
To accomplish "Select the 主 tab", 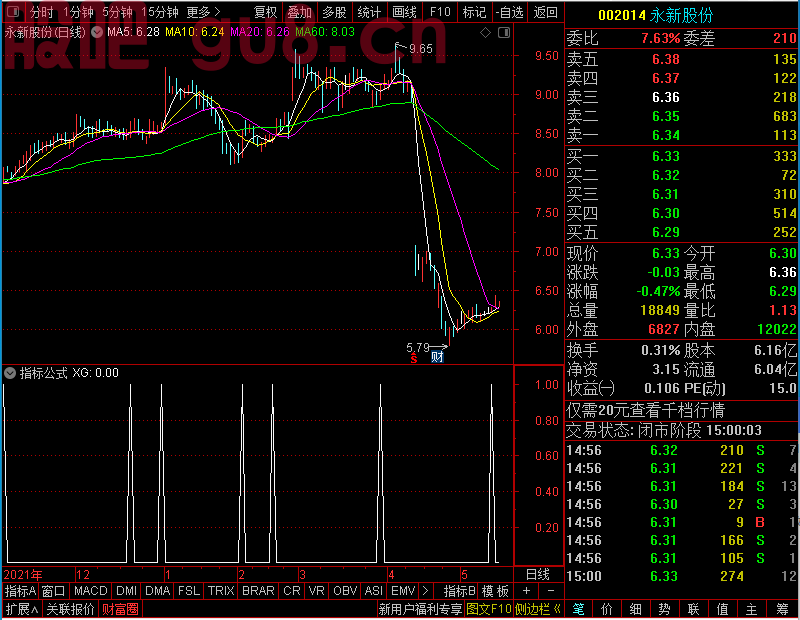I will 752,609.
